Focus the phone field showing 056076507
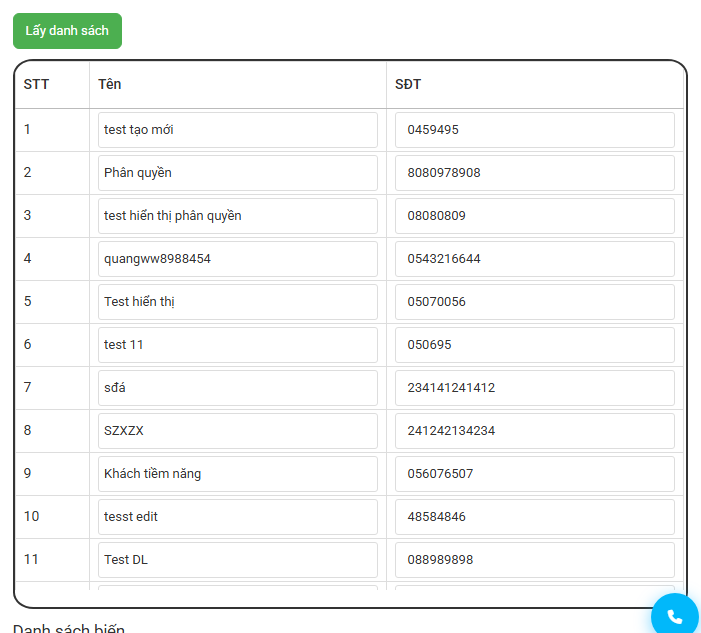The image size is (701, 633). coord(535,474)
